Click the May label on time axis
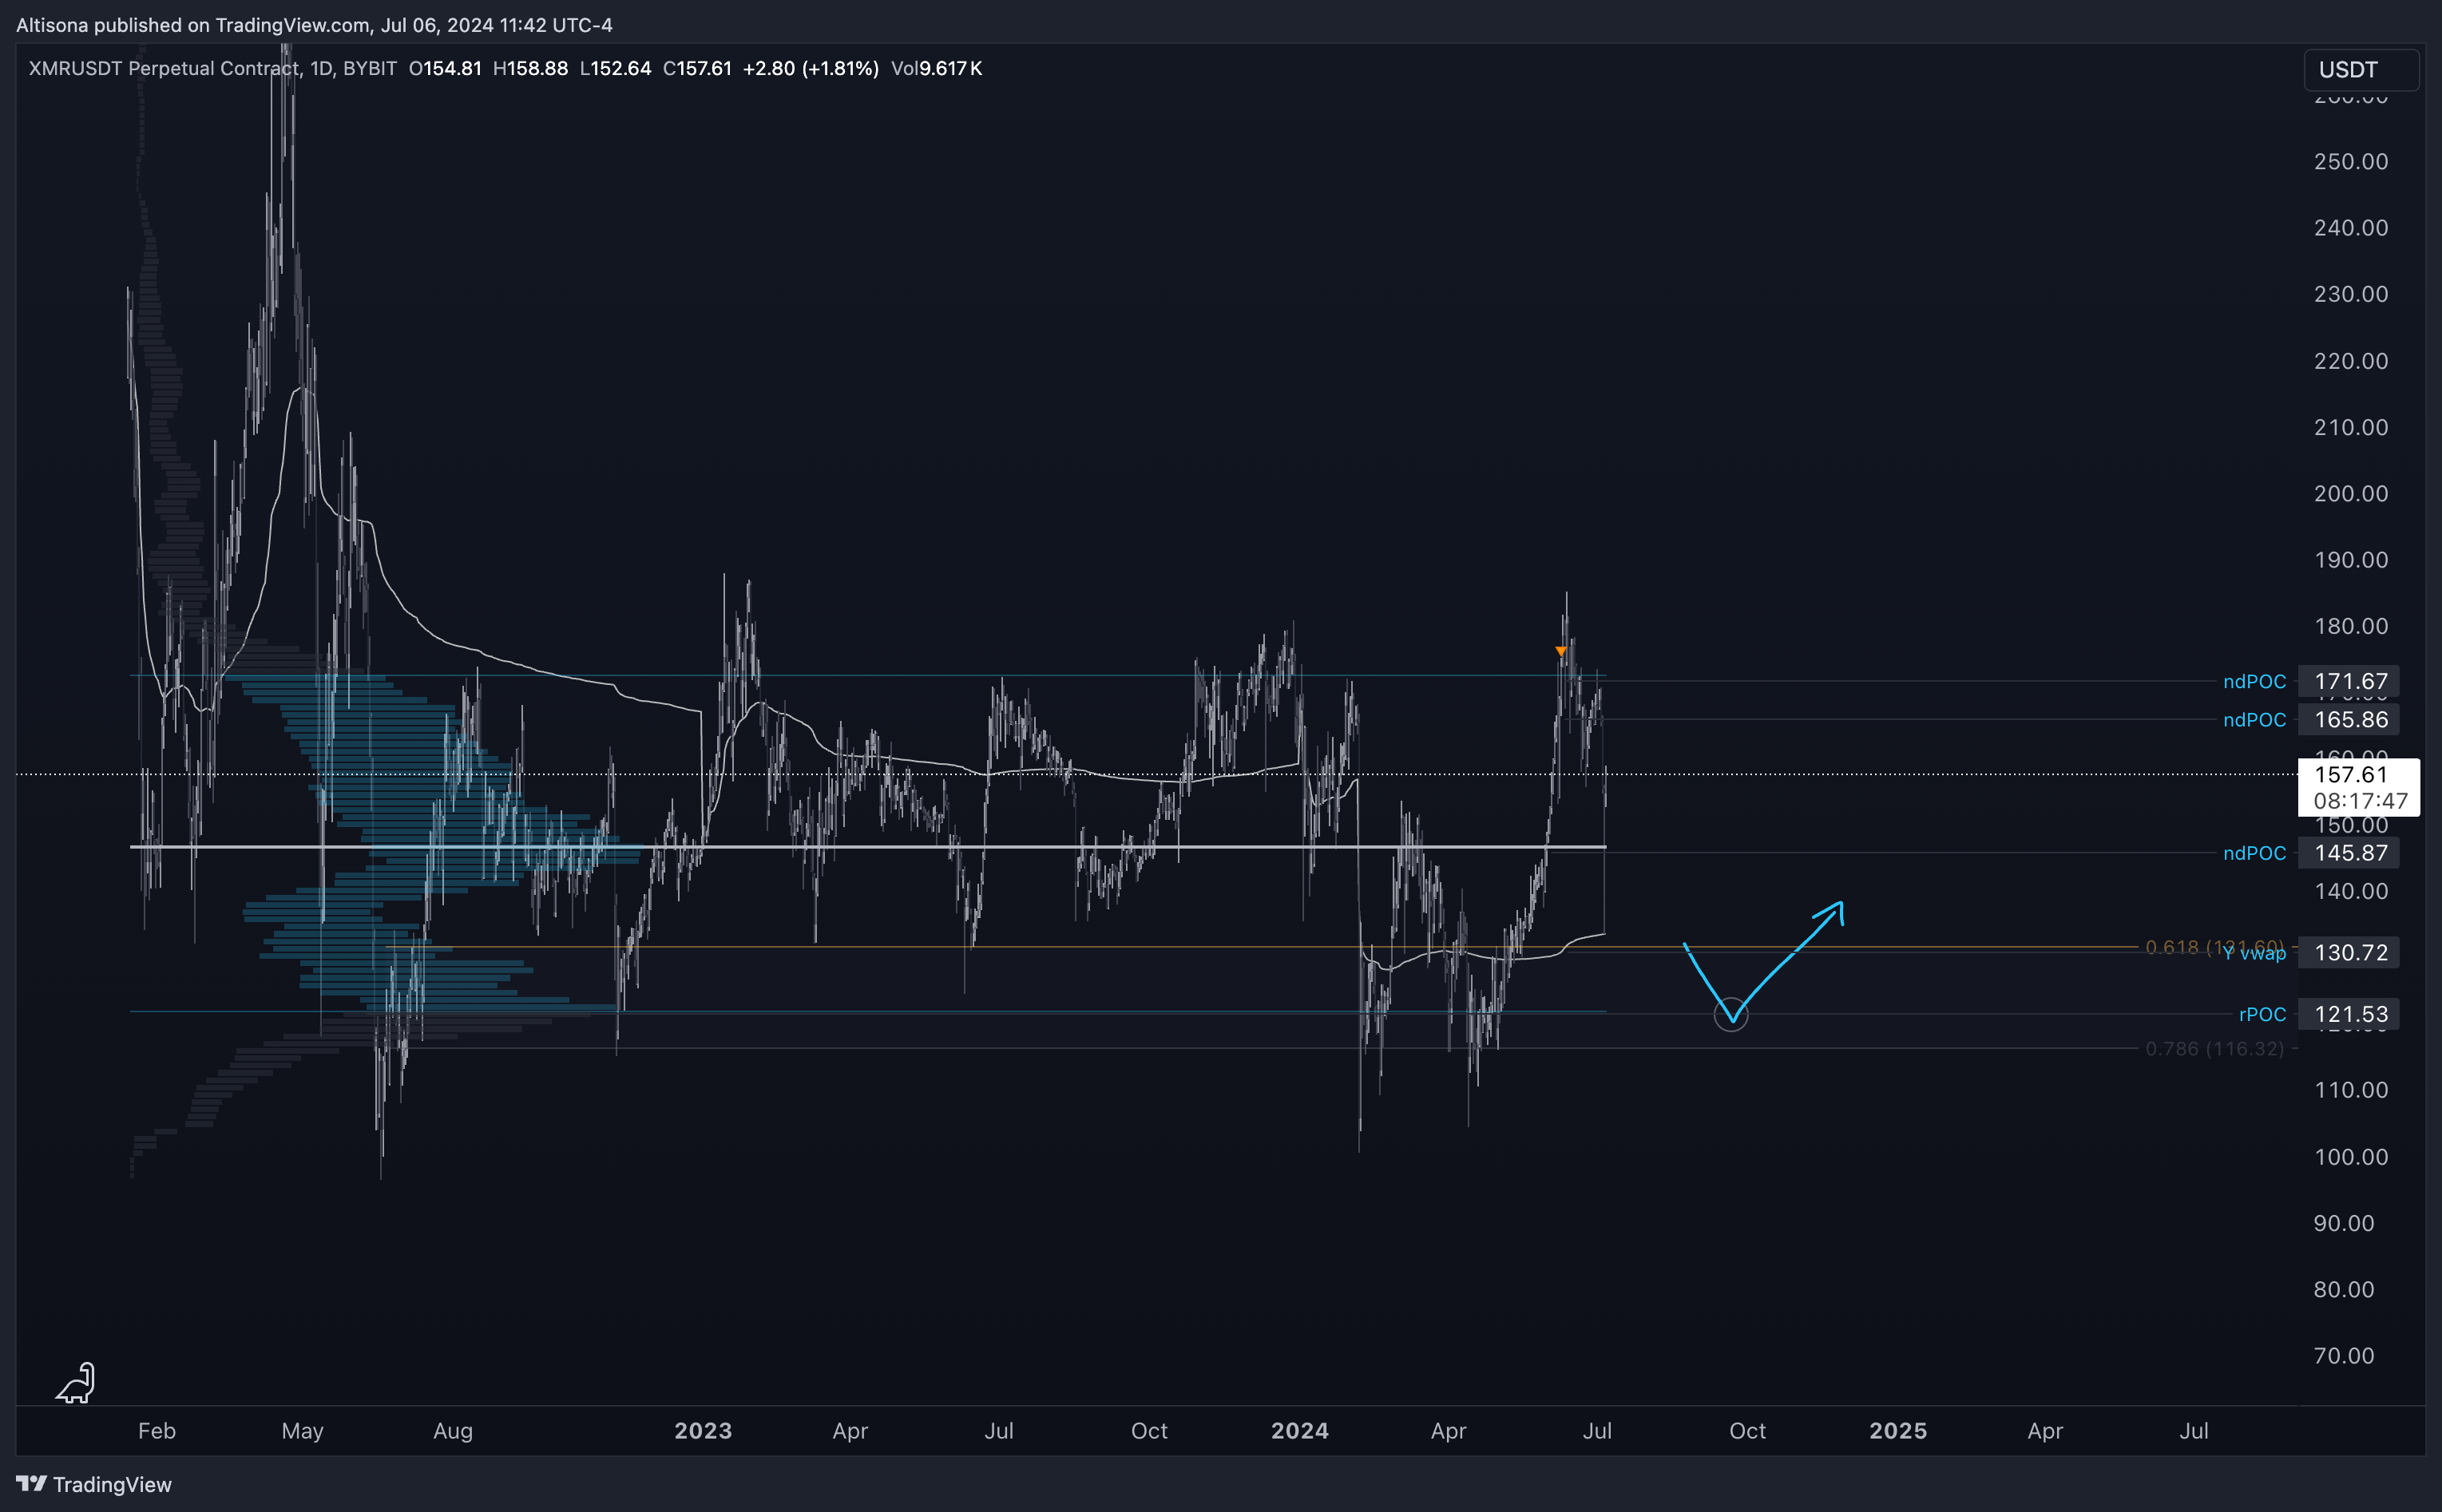Image resolution: width=2442 pixels, height=1512 pixels. [x=302, y=1432]
